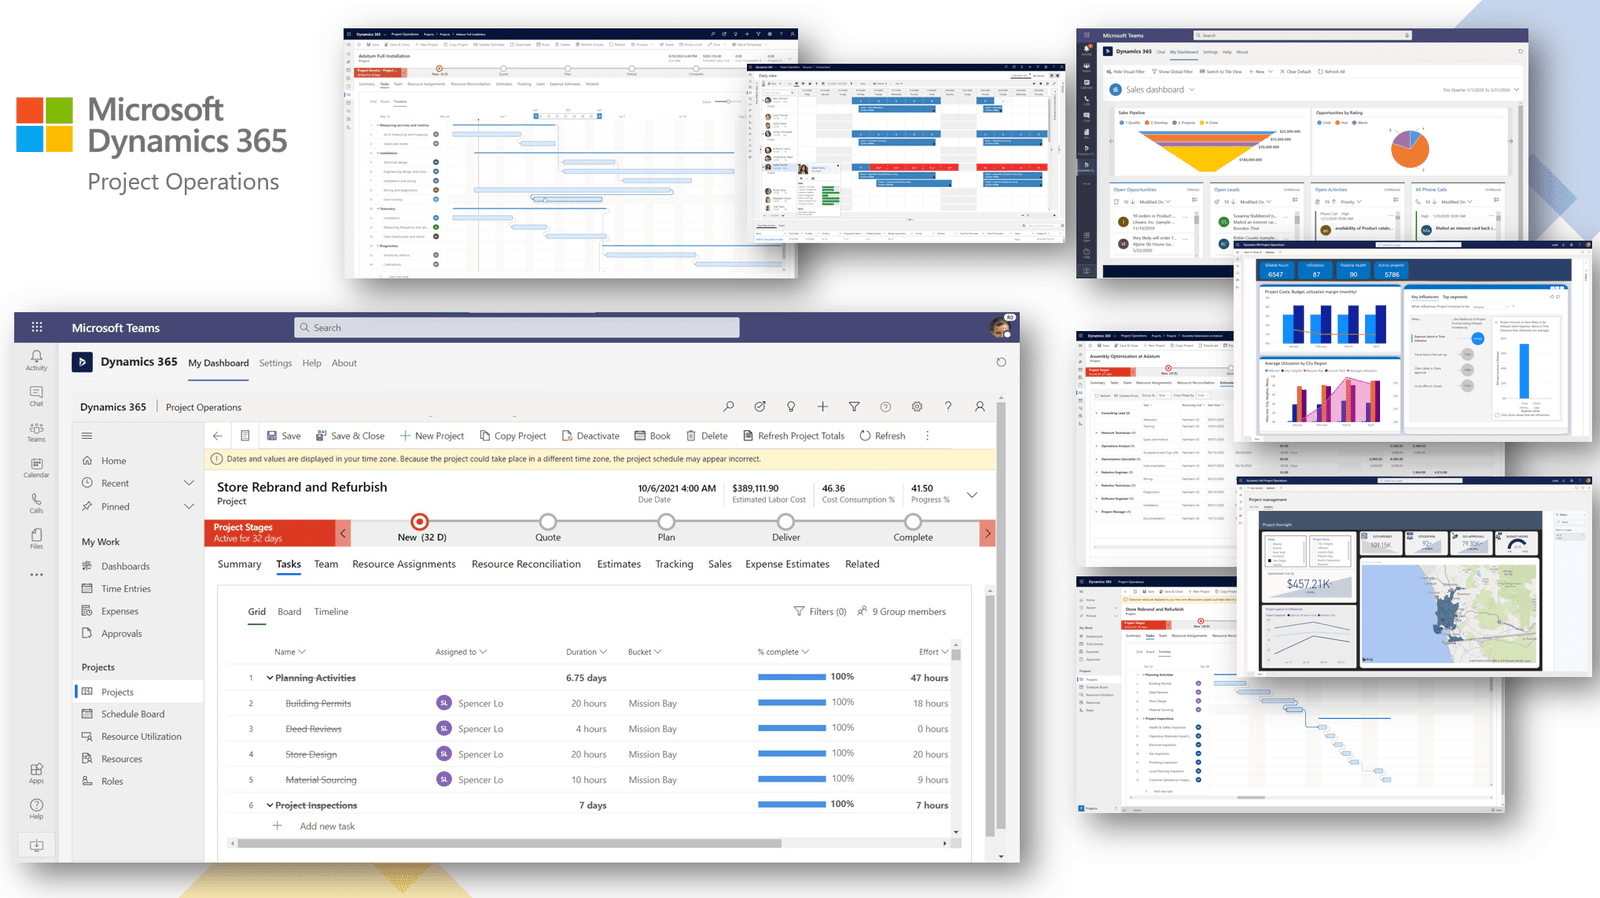Collapse the Project Inspections task group
Image resolution: width=1600 pixels, height=898 pixels.
click(269, 805)
